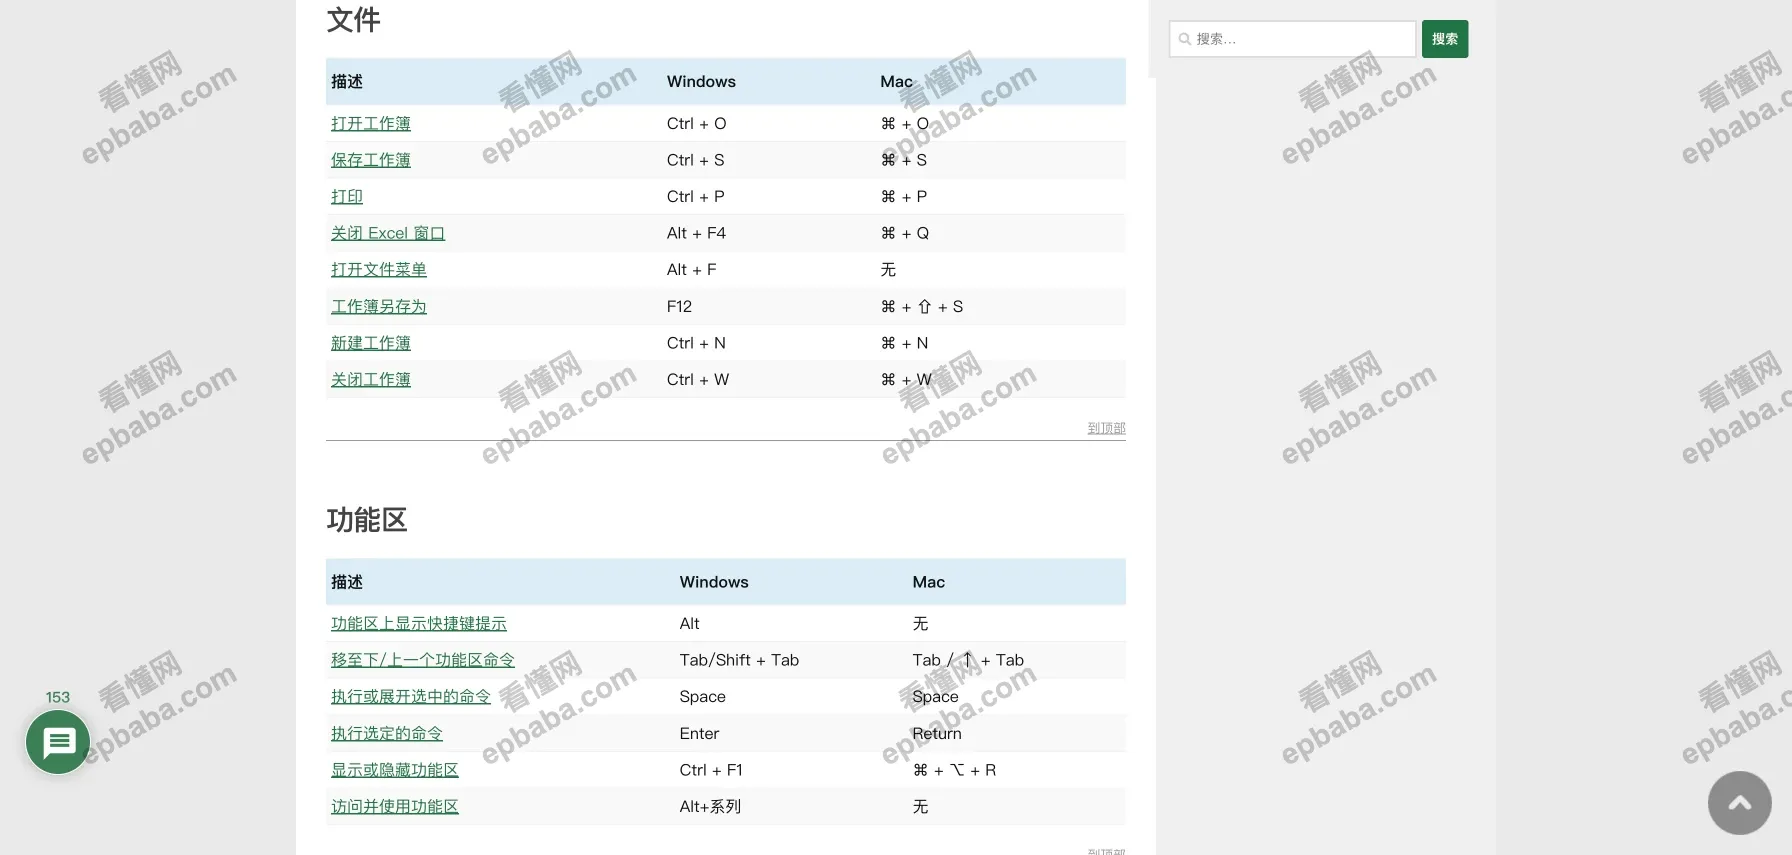The height and width of the screenshot is (855, 1792).
Task: Open the 工作簿另存为 link
Action: 378,307
